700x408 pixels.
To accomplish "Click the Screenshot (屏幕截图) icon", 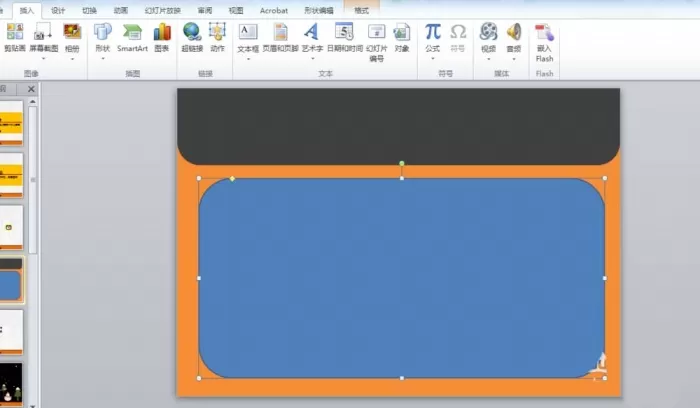I will (43, 32).
